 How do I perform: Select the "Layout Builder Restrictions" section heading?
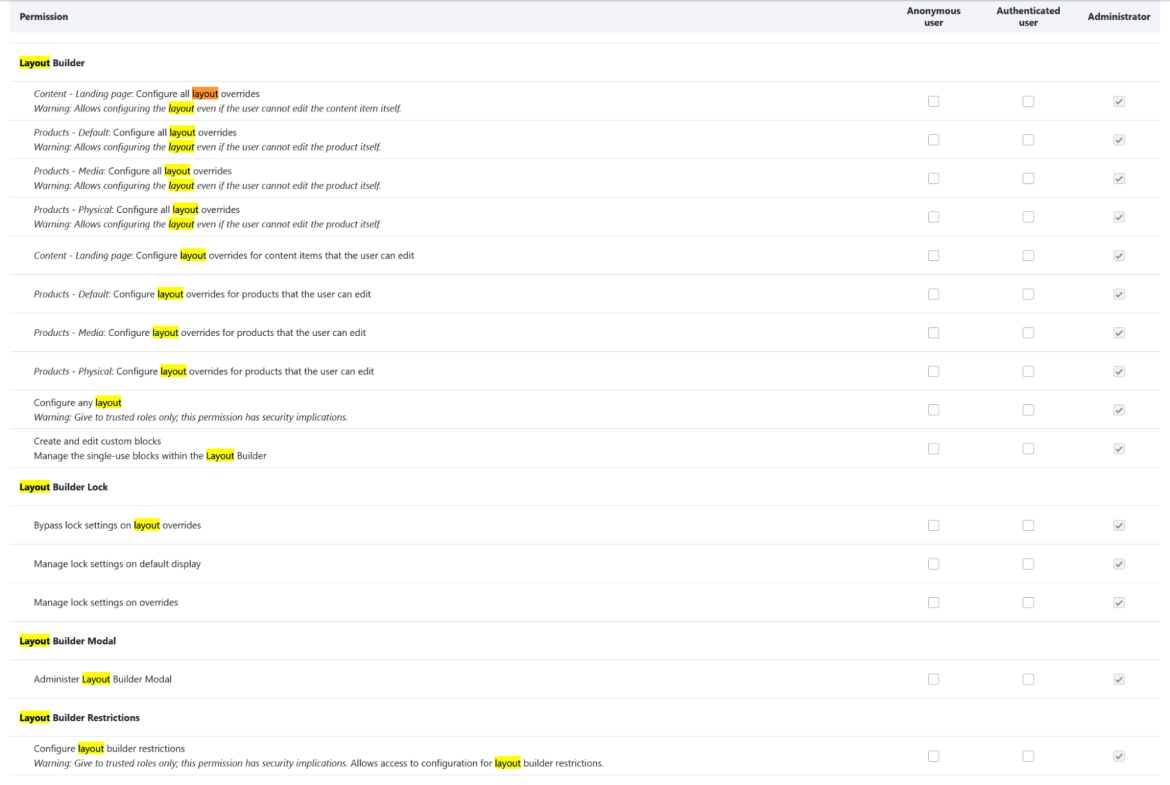(x=79, y=718)
